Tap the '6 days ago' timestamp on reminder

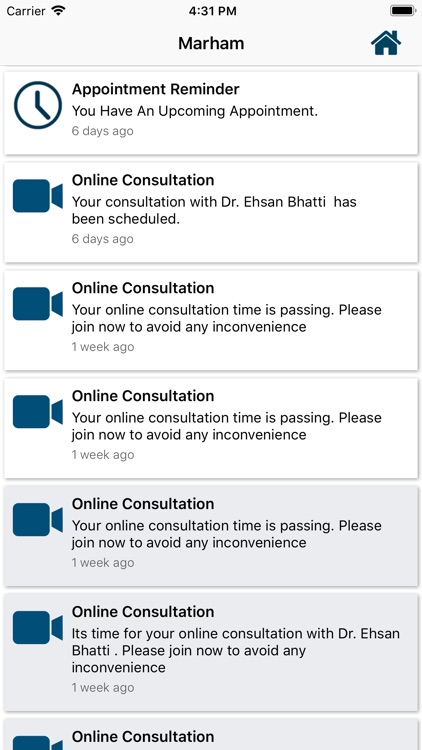point(102,131)
